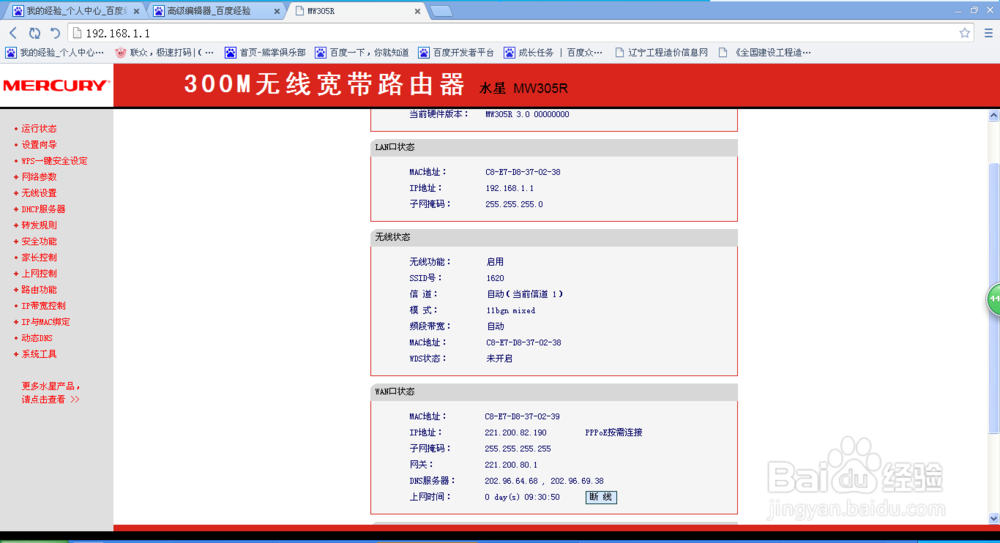Open the 我的经验_个人中心 bookmark

[54, 53]
